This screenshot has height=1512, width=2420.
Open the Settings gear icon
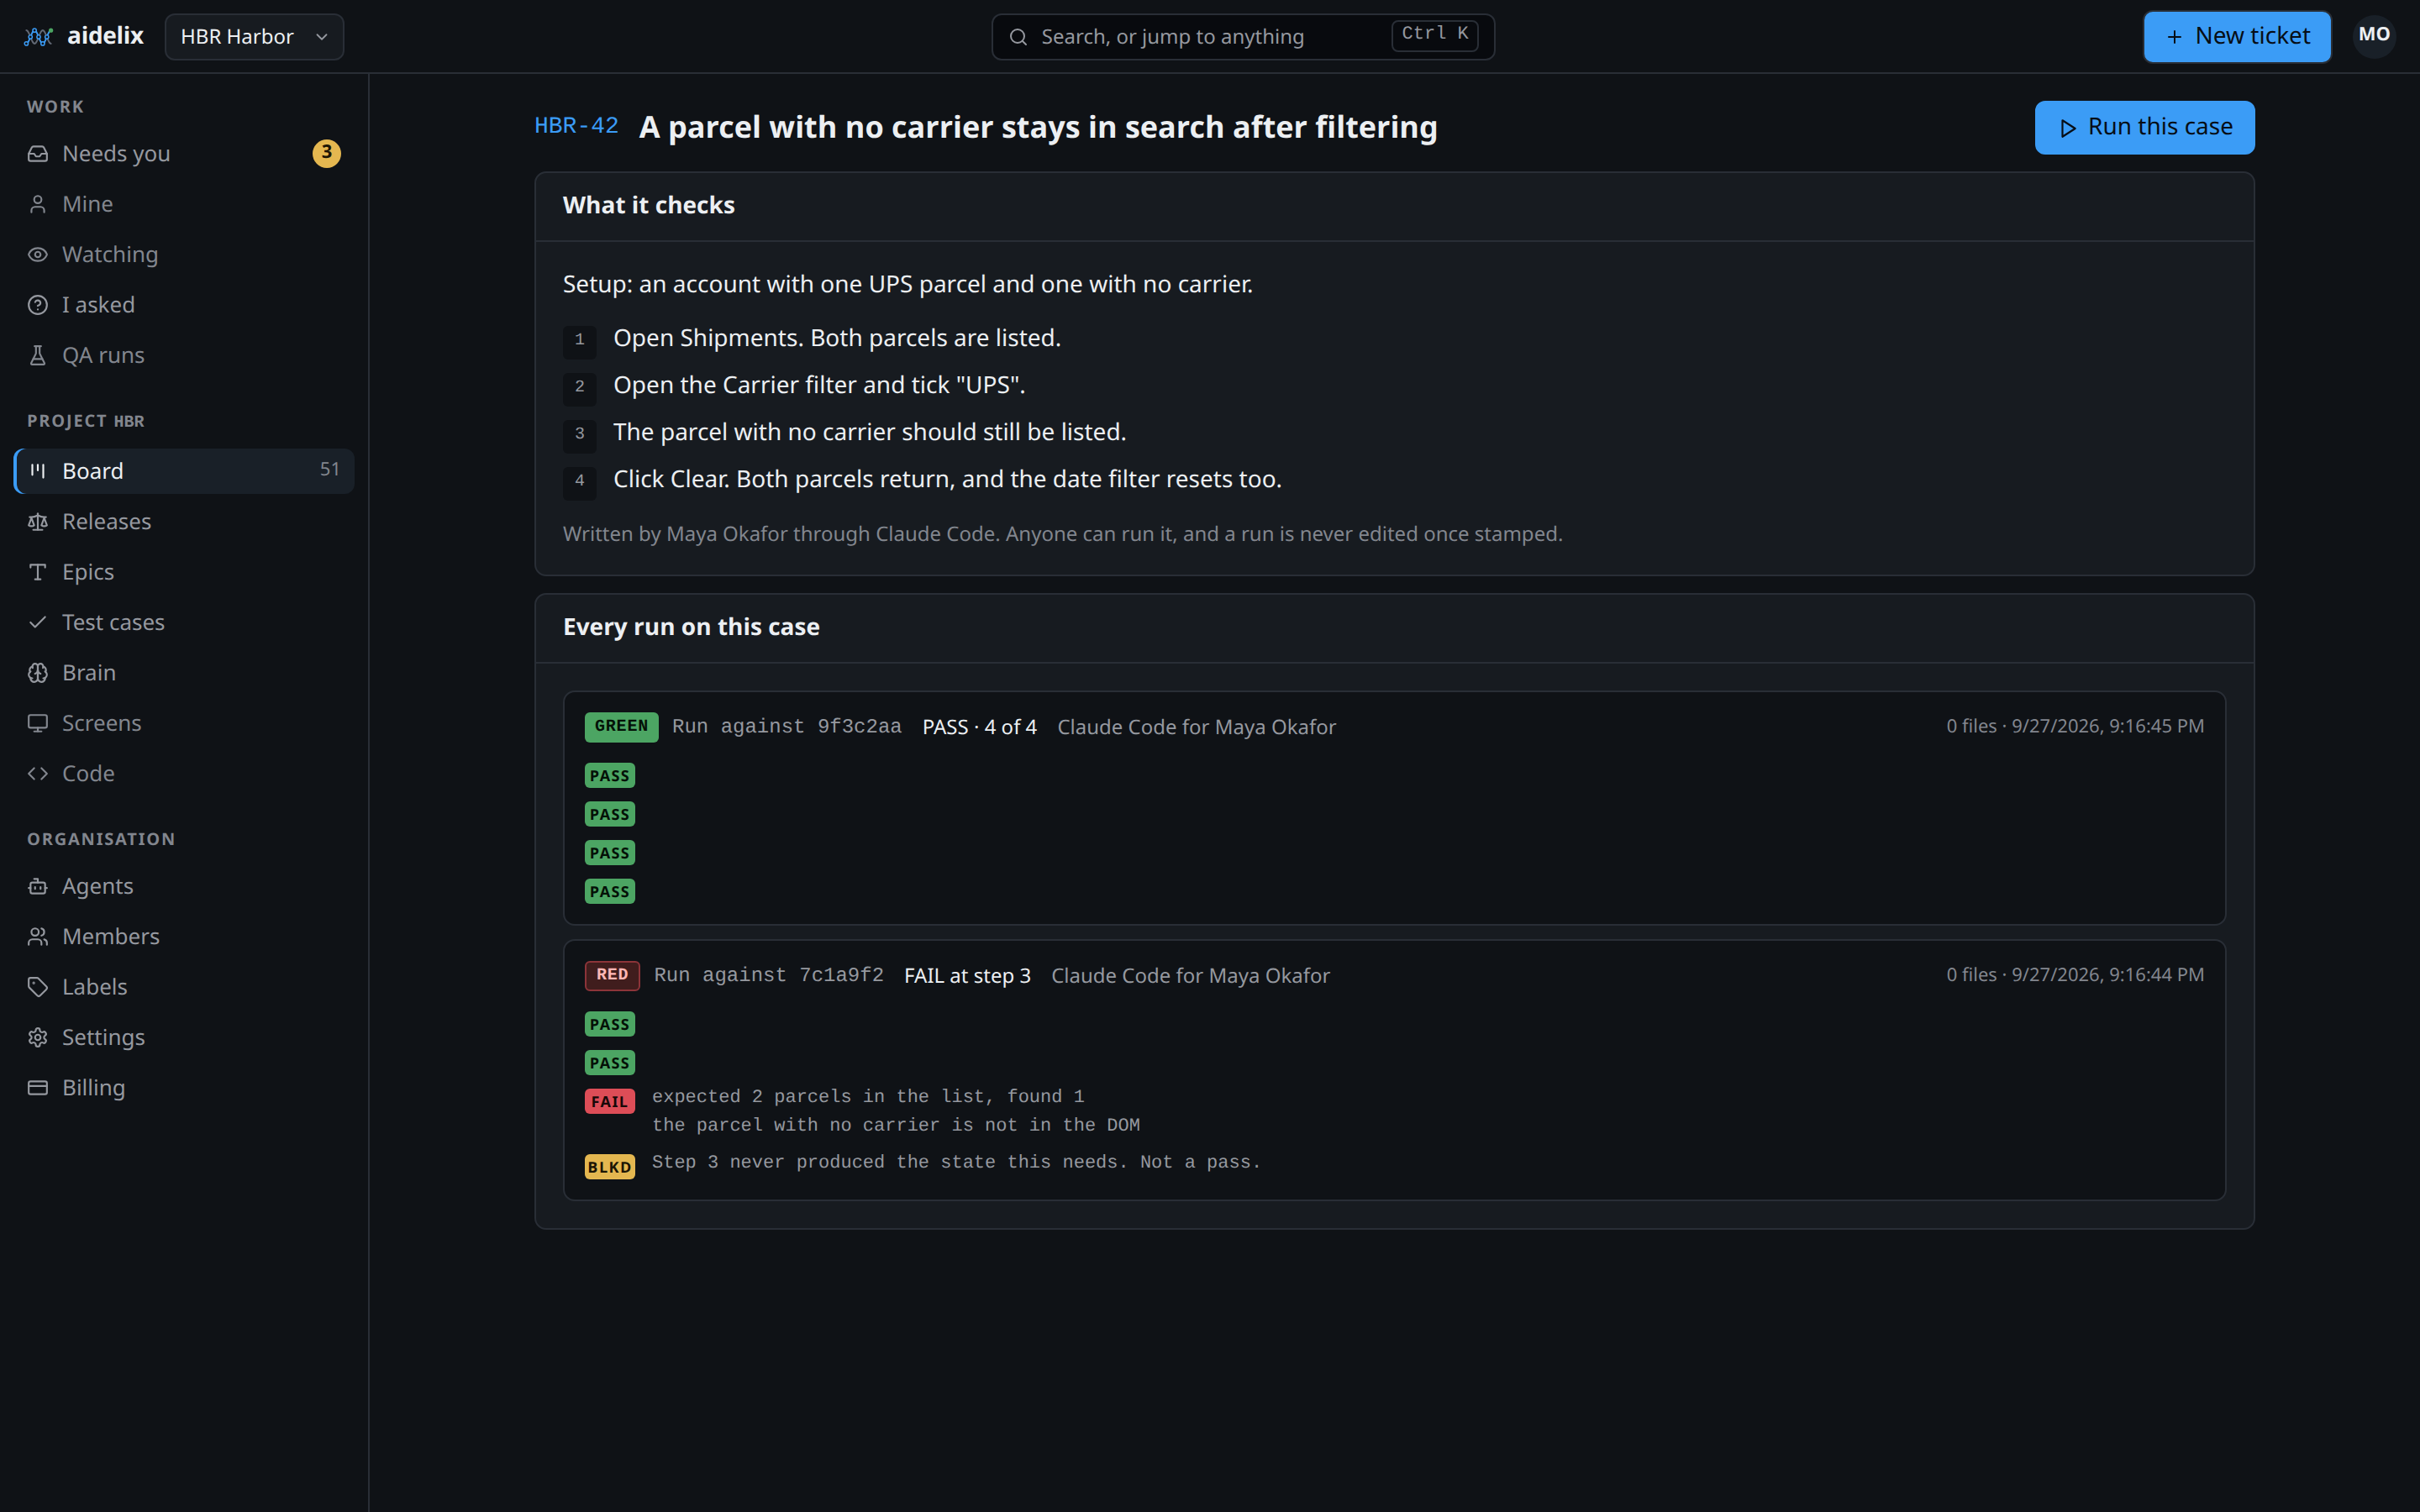point(38,1038)
